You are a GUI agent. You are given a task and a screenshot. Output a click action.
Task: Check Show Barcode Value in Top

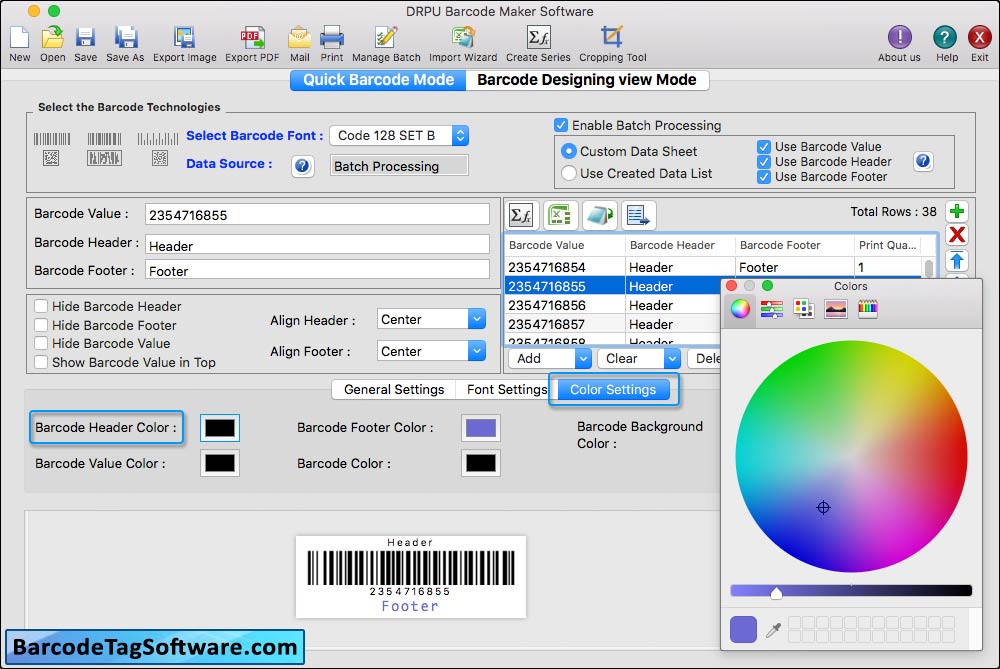click(41, 362)
